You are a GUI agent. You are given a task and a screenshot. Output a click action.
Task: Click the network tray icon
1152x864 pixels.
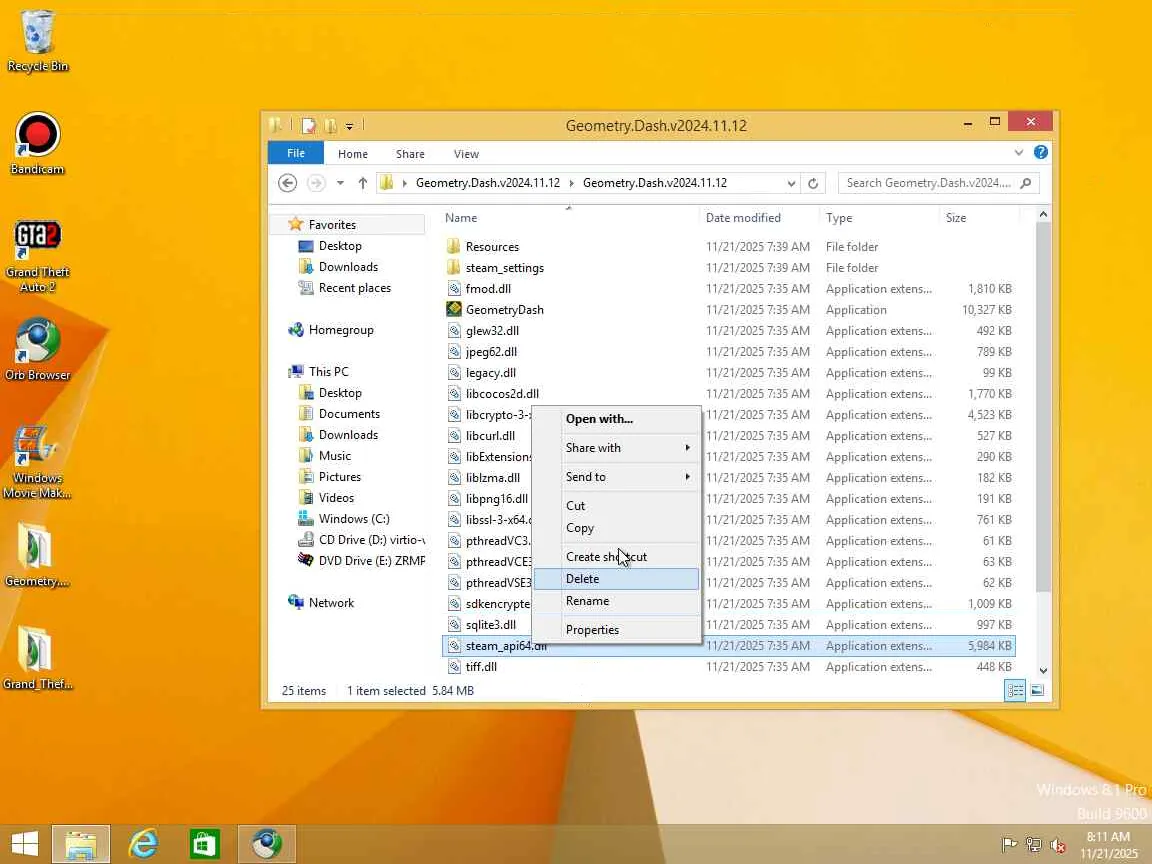[x=1034, y=845]
